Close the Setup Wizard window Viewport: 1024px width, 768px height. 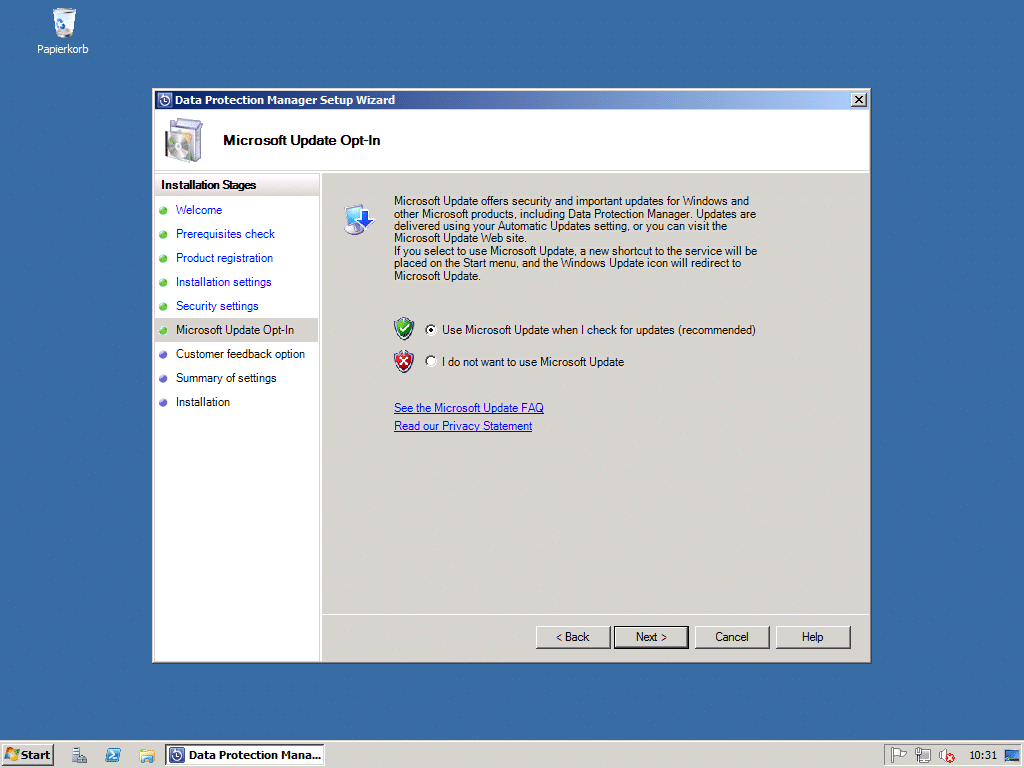tap(859, 100)
